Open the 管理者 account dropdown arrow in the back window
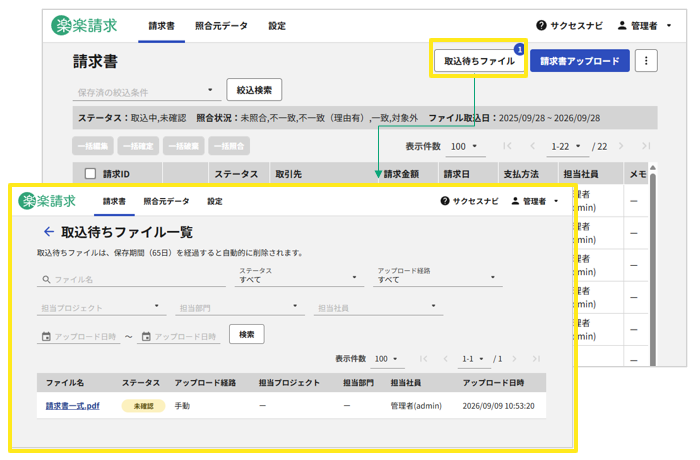 point(669,25)
